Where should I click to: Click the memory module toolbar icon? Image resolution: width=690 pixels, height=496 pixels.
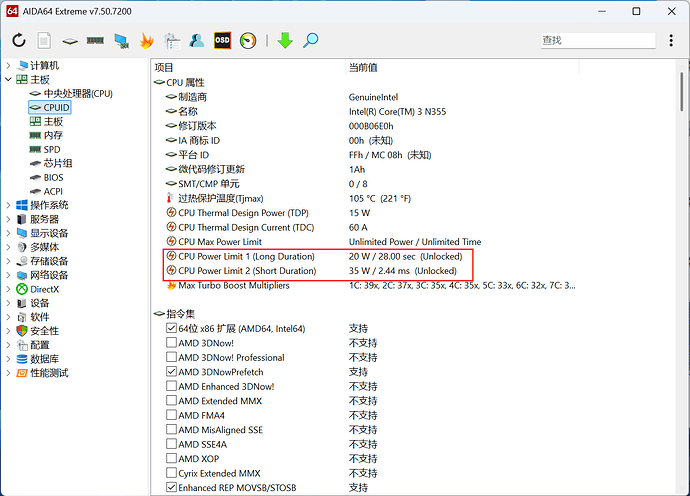95,41
